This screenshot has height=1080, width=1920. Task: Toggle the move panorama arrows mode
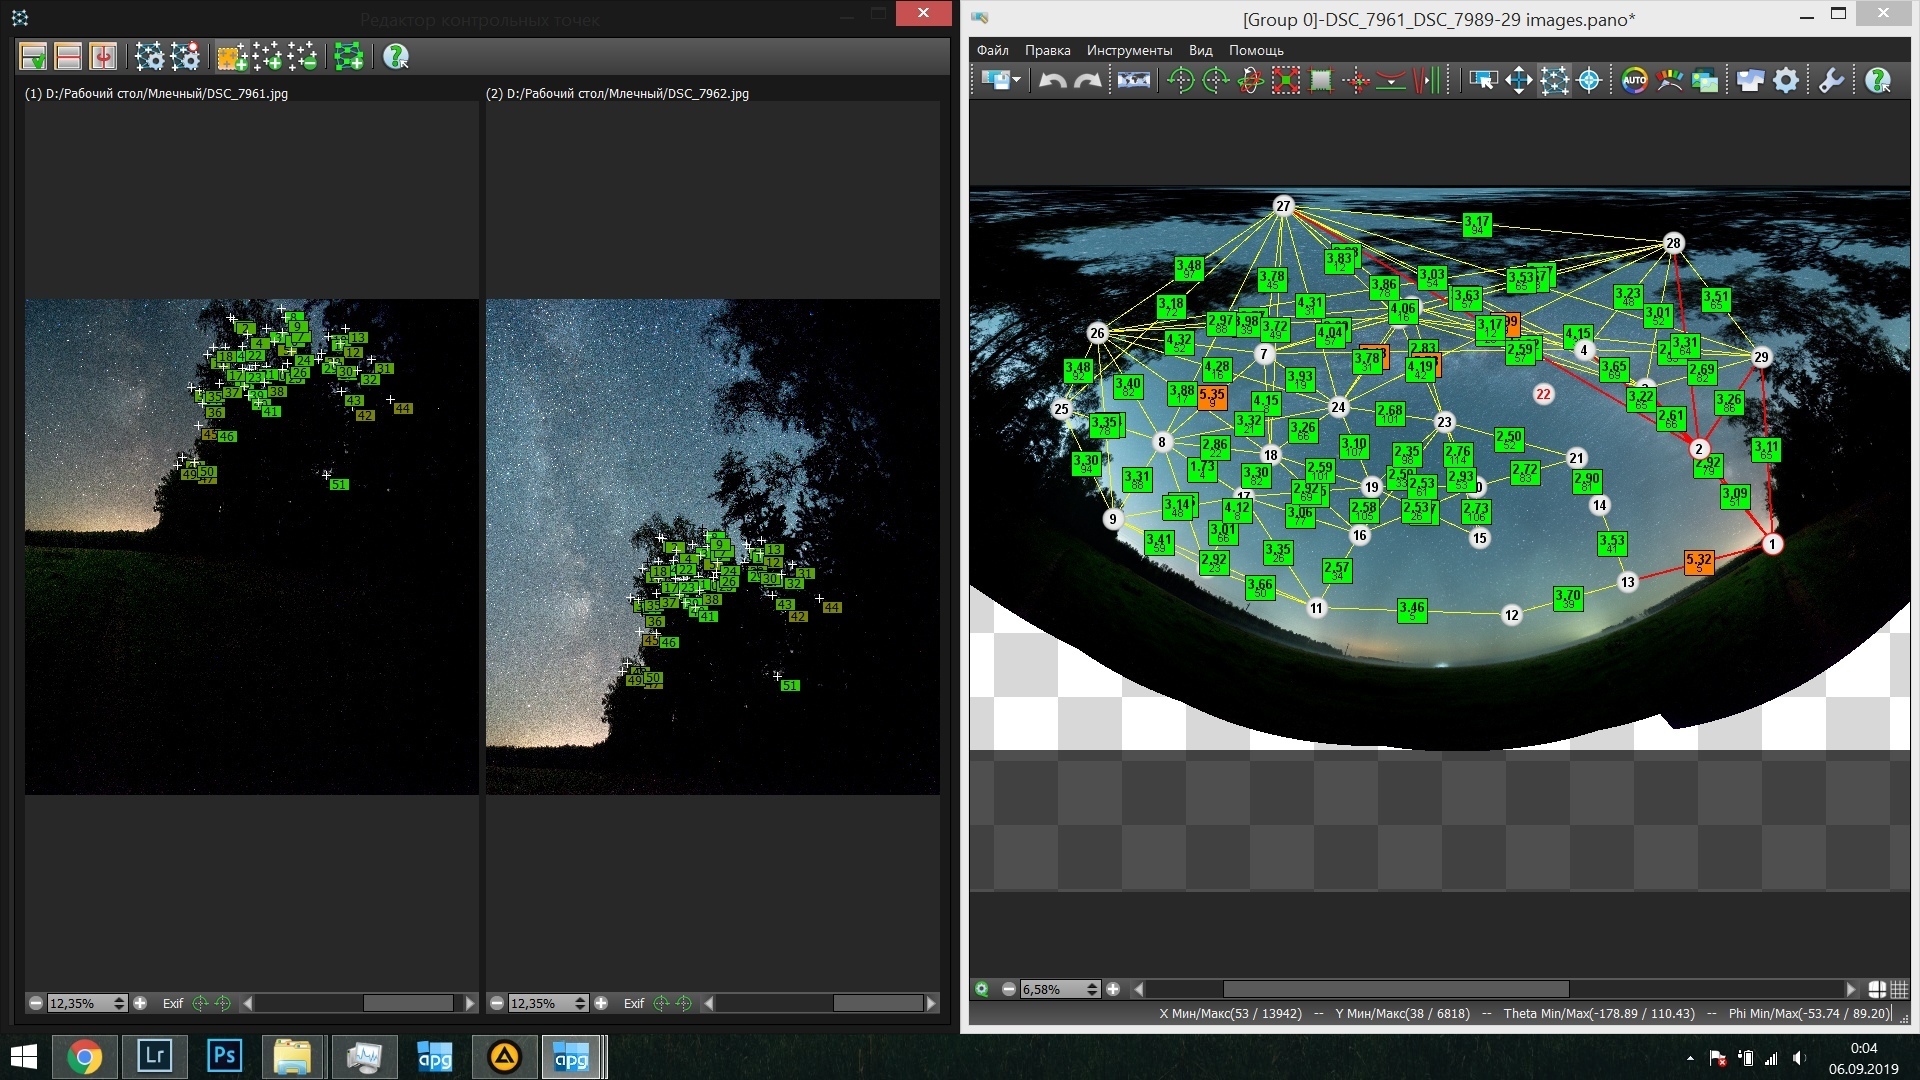click(1518, 81)
